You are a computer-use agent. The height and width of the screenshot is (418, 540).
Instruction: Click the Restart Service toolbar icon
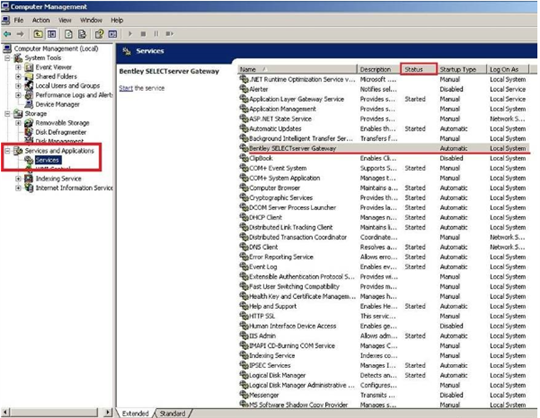tap(169, 34)
